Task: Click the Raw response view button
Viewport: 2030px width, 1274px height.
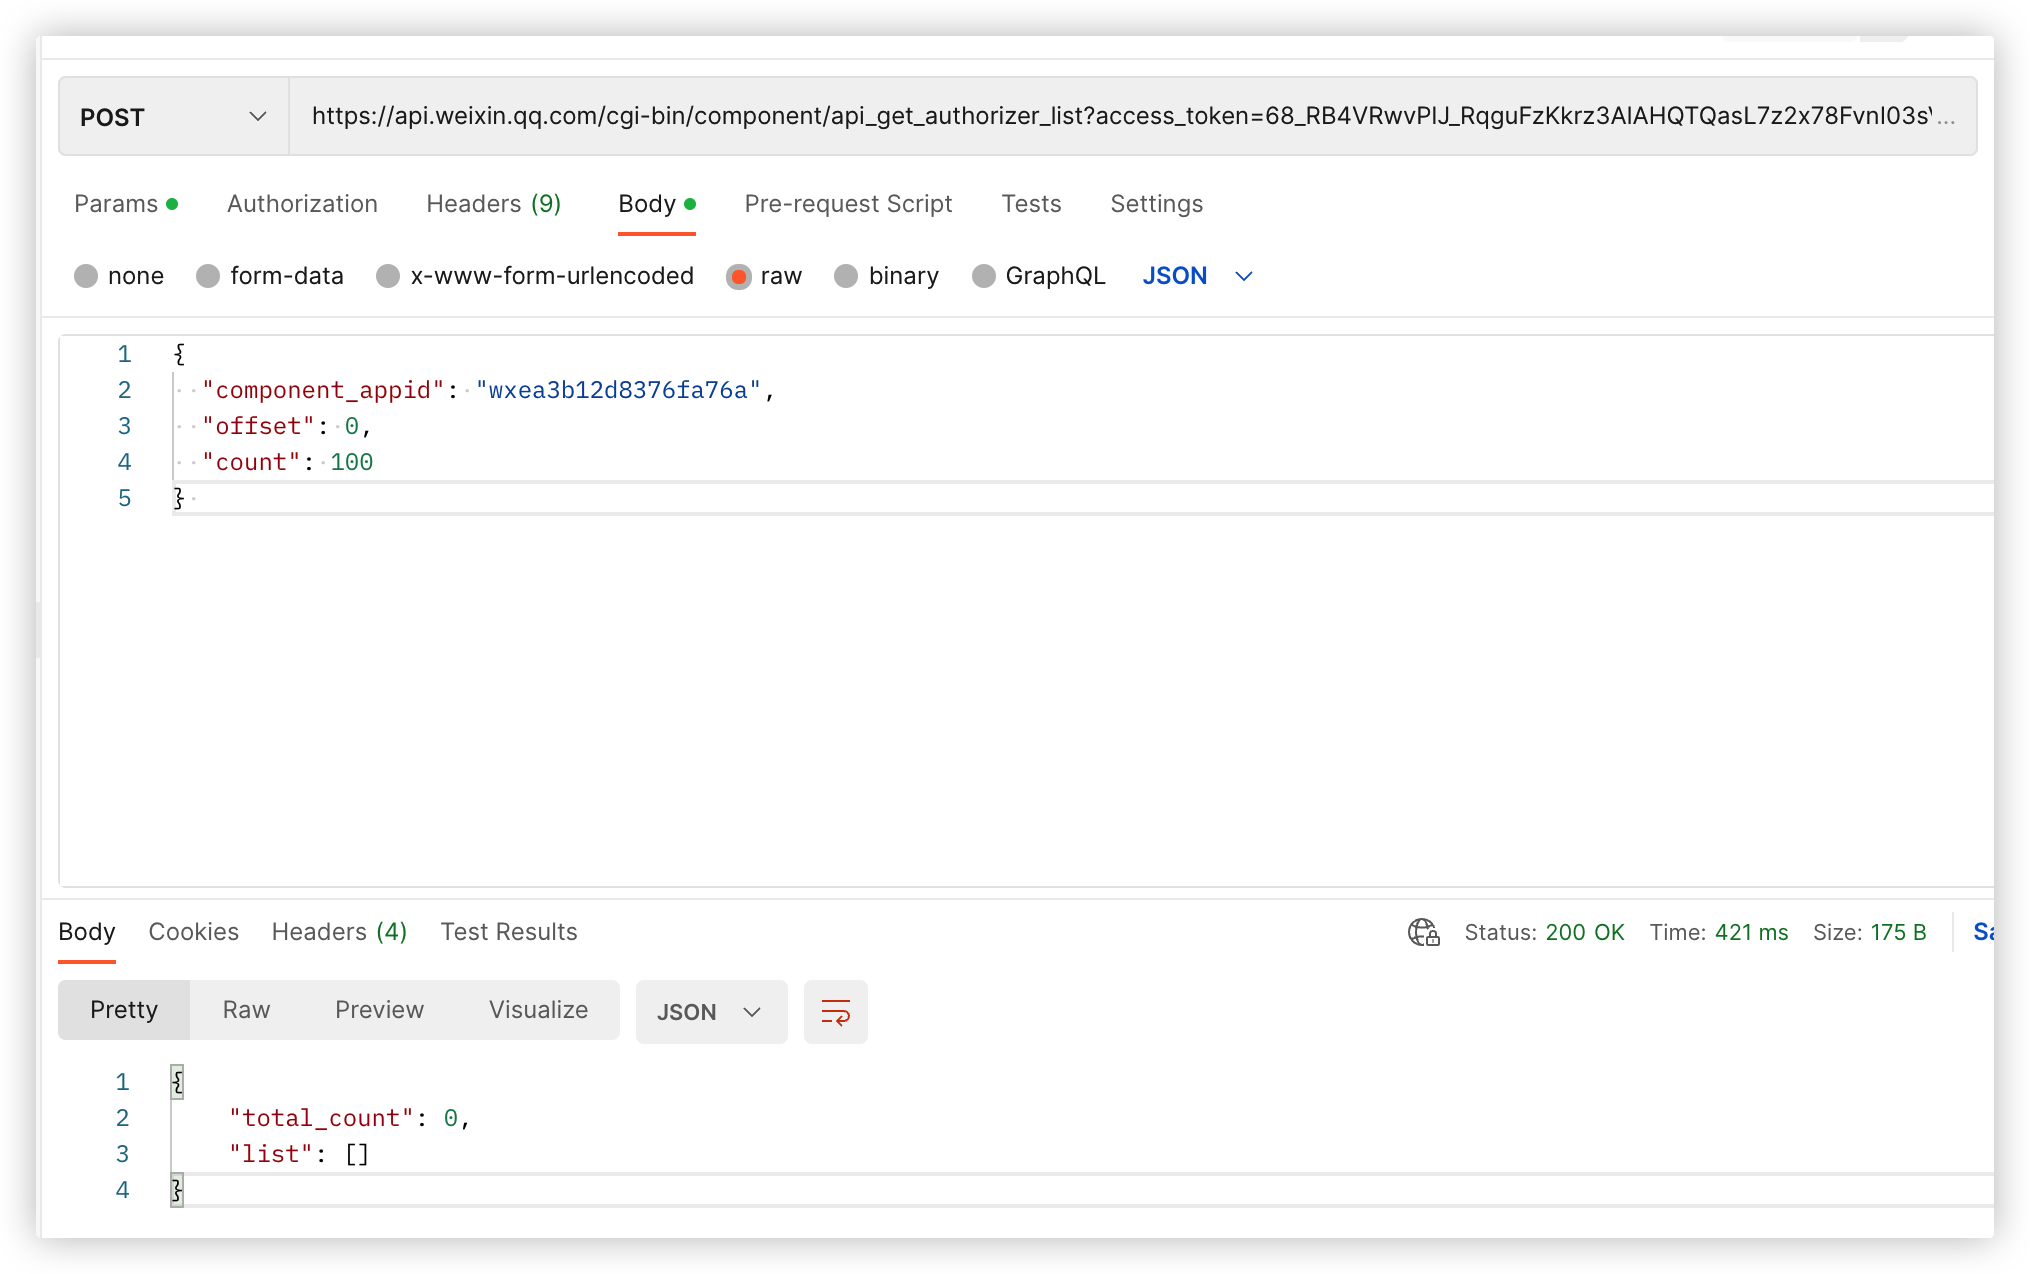Action: pos(246,1010)
